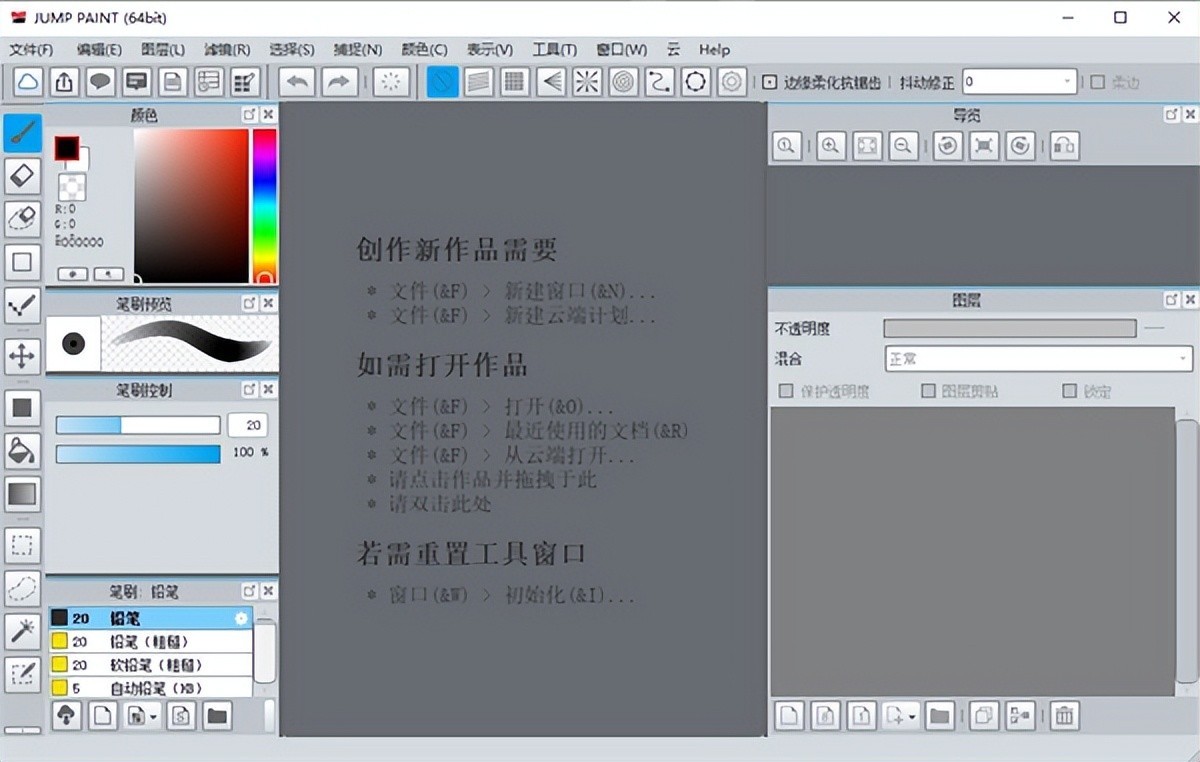Click the zoom-in icon in the Navigator panel
Image resolution: width=1200 pixels, height=762 pixels.
coord(830,146)
